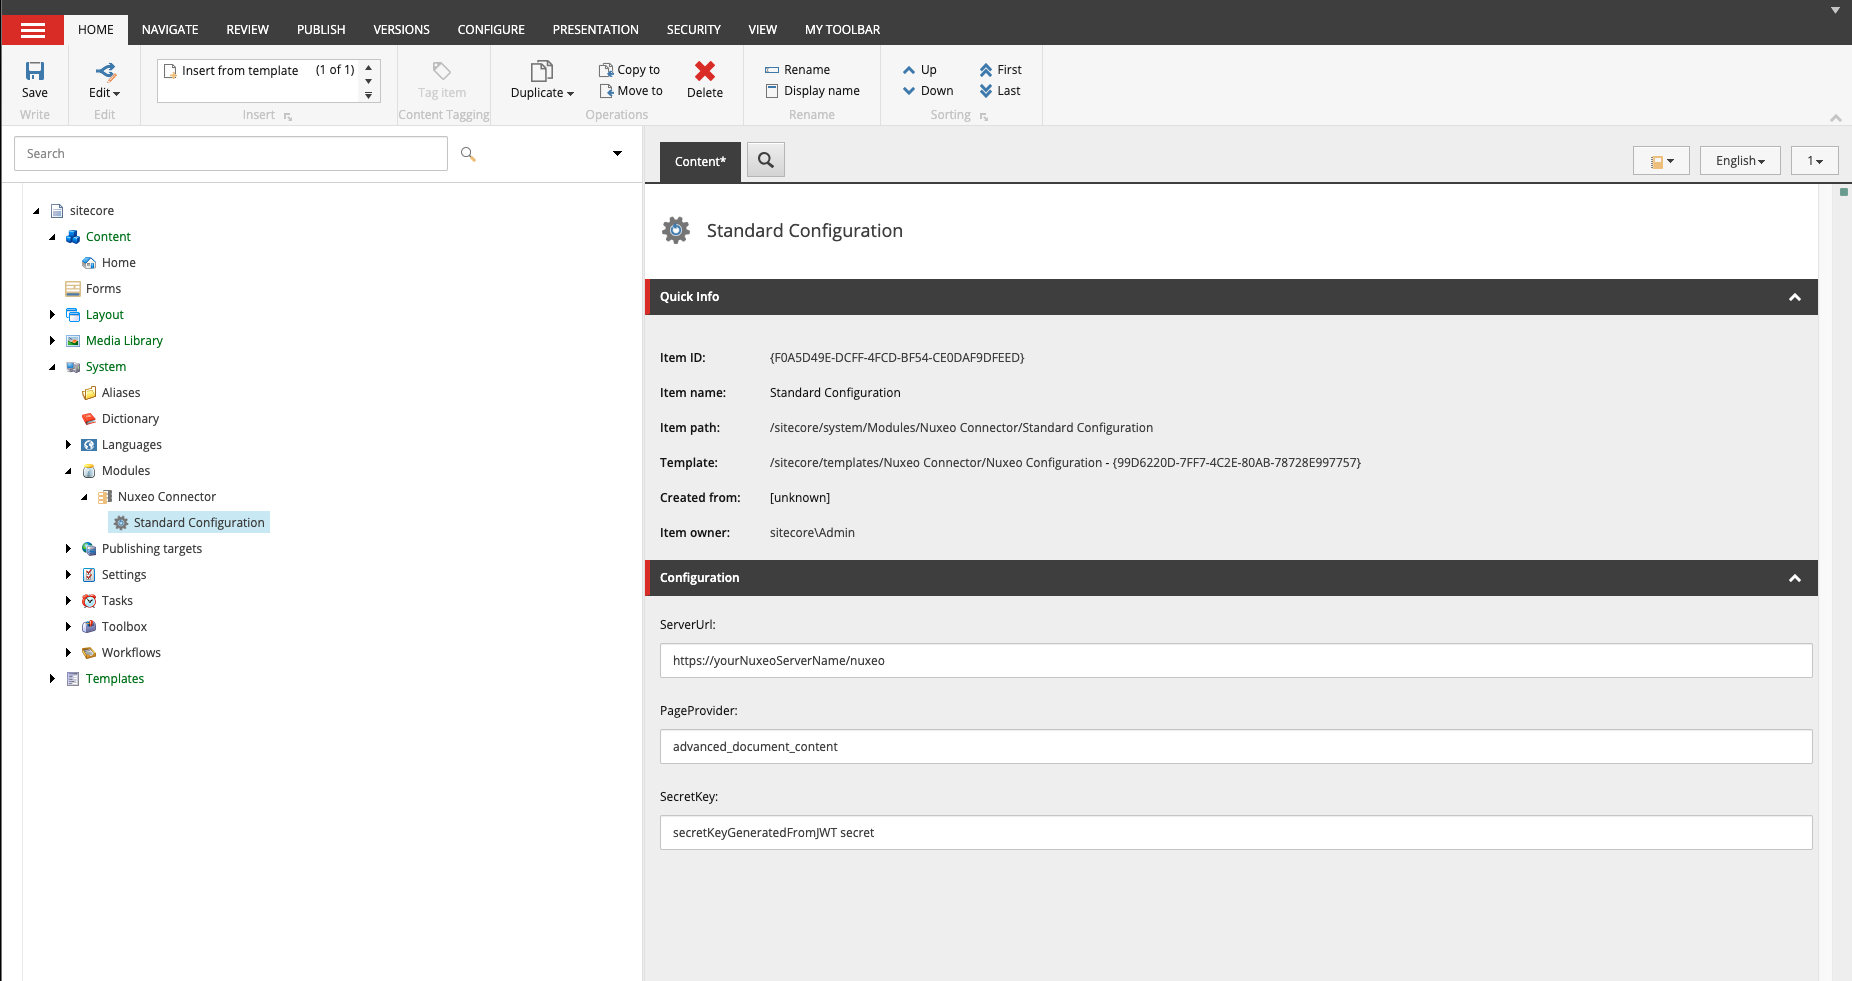
Task: Collapse the sitecore root node
Action: point(36,211)
